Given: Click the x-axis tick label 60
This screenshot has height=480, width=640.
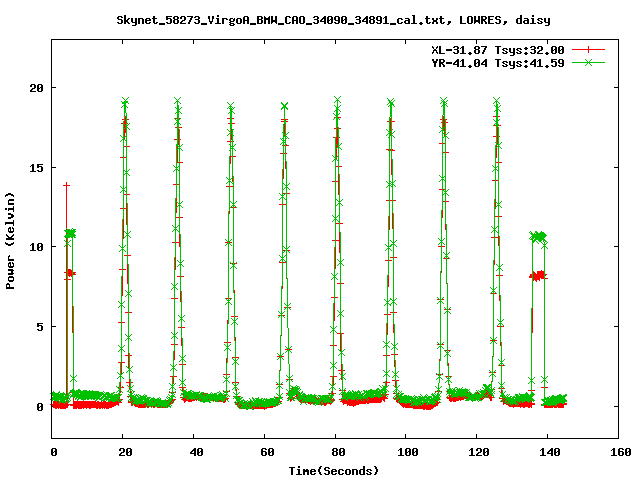Looking at the screenshot, I should pyautogui.click(x=267, y=452).
